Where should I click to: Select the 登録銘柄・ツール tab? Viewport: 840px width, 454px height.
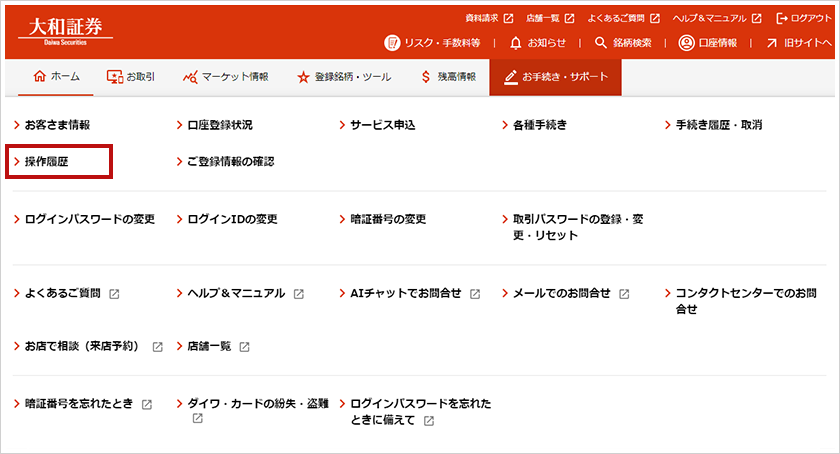(x=344, y=77)
